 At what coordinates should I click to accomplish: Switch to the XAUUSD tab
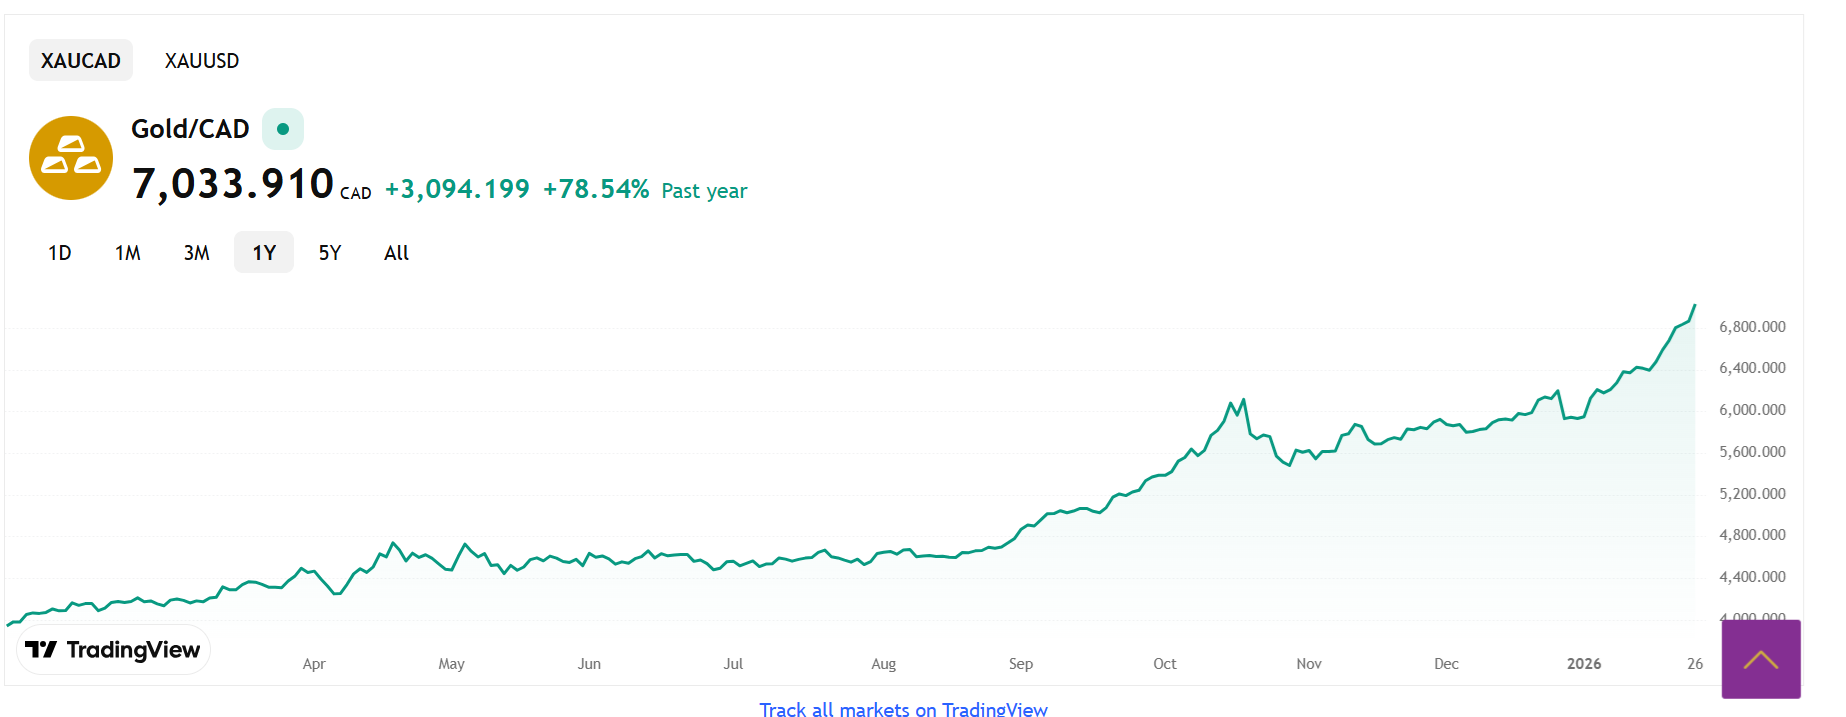[x=202, y=61]
